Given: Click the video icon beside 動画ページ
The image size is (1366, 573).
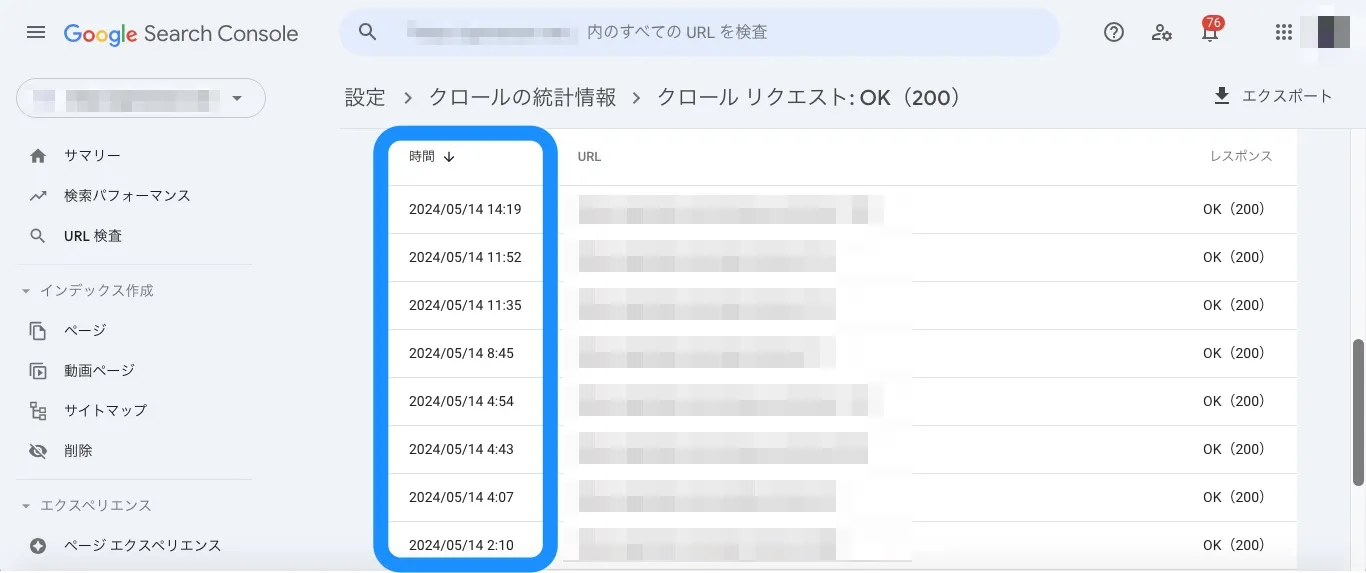Looking at the screenshot, I should pos(38,371).
